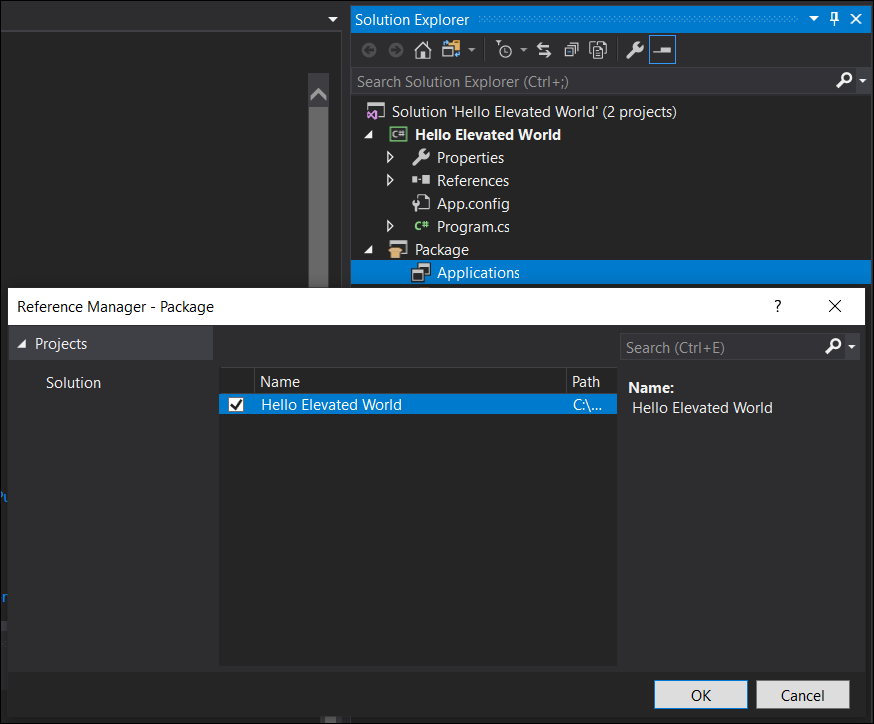The width and height of the screenshot is (874, 724).
Task: Select Program.cs file
Action: [473, 227]
